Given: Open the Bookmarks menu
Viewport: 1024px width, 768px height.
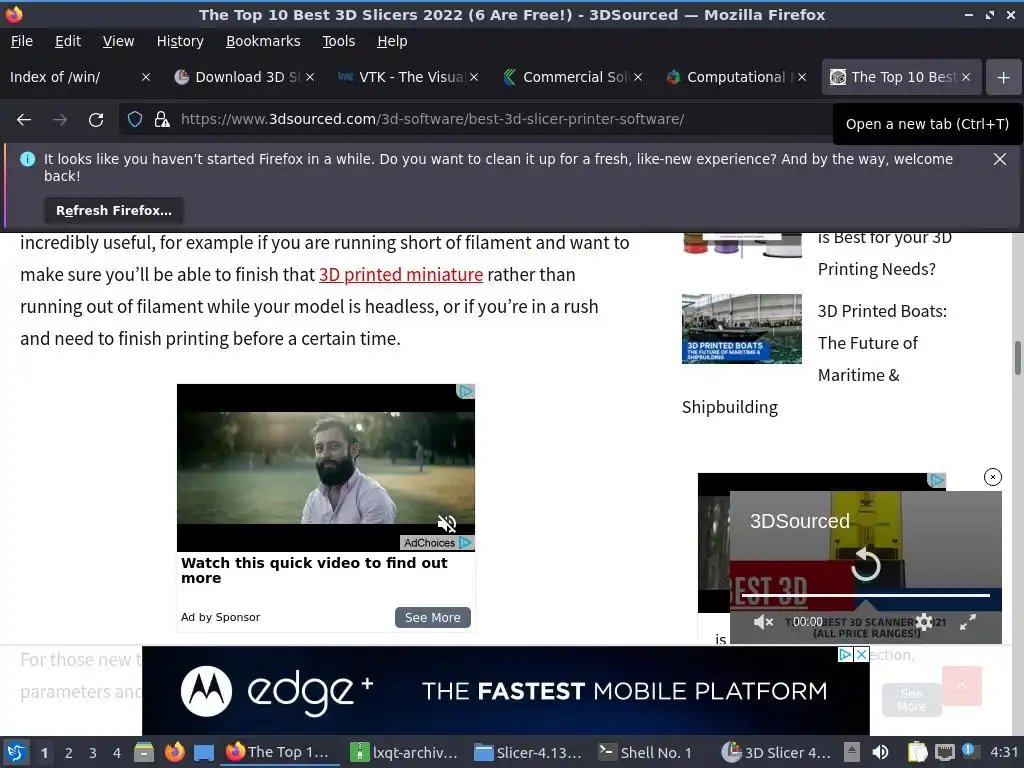Looking at the screenshot, I should click(x=263, y=41).
